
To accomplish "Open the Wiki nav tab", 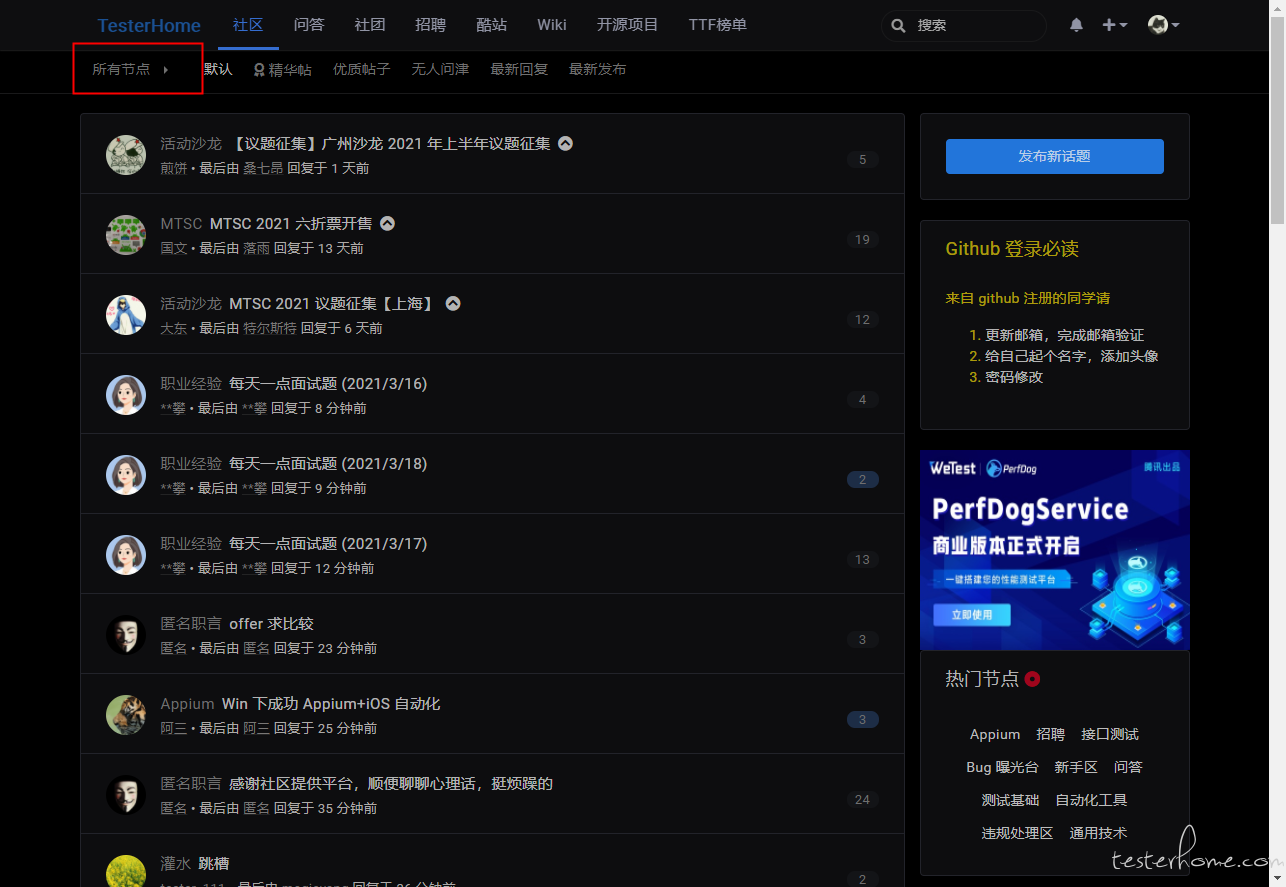I will pyautogui.click(x=552, y=24).
